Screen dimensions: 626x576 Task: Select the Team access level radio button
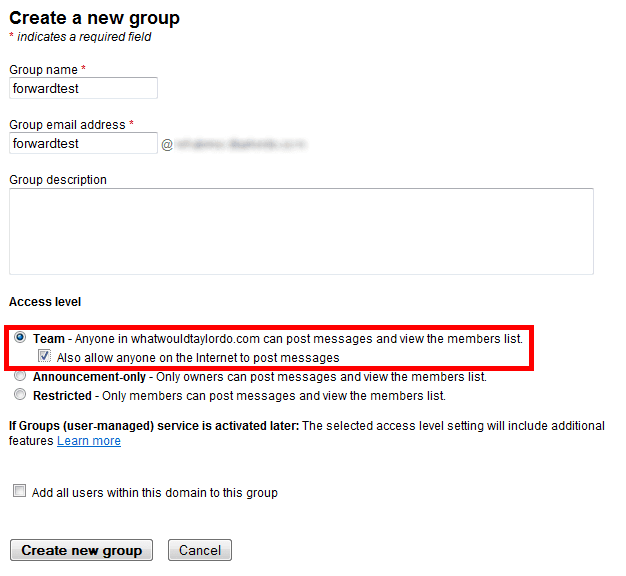click(x=20, y=339)
